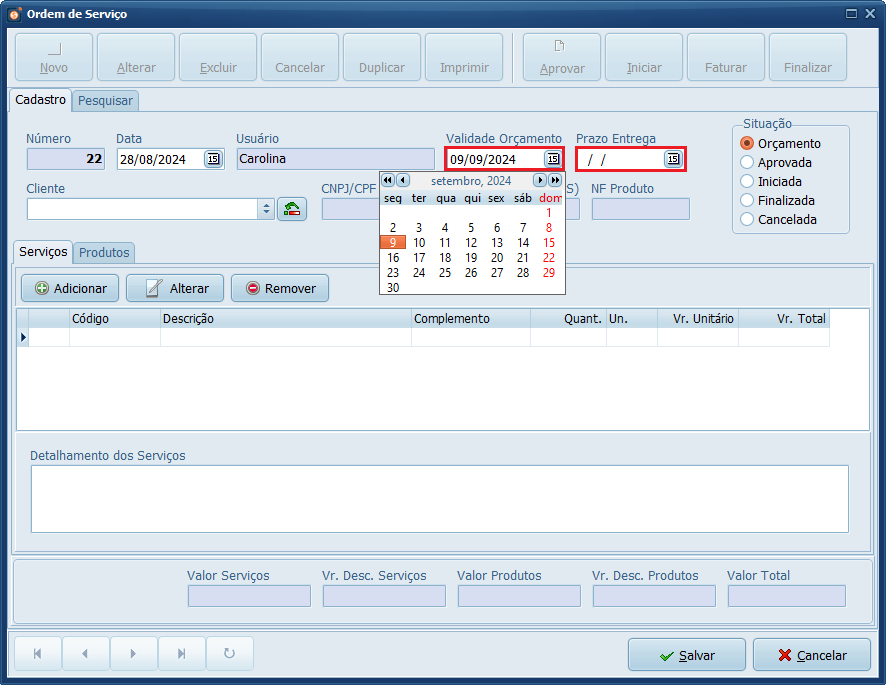The image size is (886, 685).
Task: Select the Aprovada situation option
Action: tap(747, 162)
